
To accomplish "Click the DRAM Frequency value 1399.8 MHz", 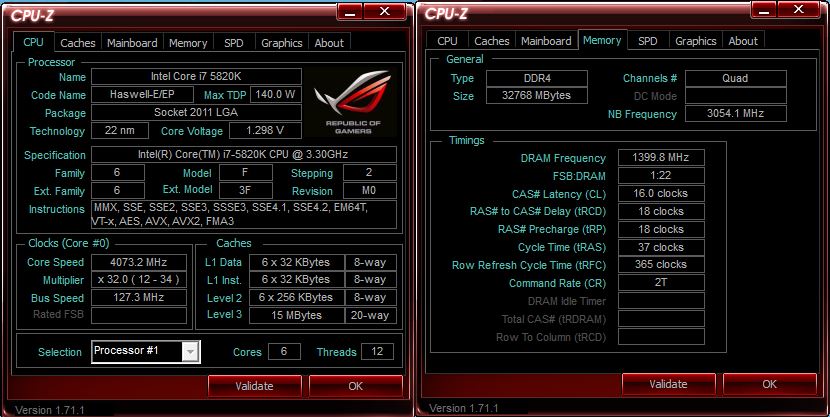I will pyautogui.click(x=661, y=157).
